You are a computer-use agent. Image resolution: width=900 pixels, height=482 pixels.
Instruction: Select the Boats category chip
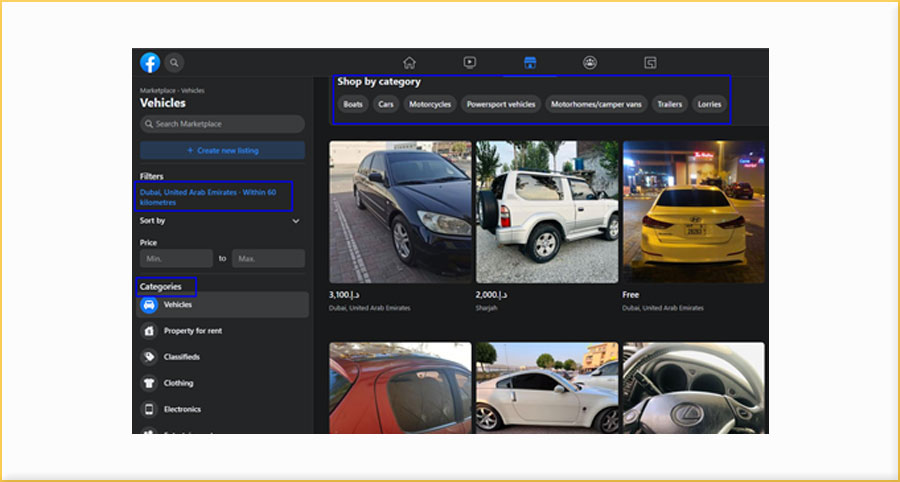point(353,104)
